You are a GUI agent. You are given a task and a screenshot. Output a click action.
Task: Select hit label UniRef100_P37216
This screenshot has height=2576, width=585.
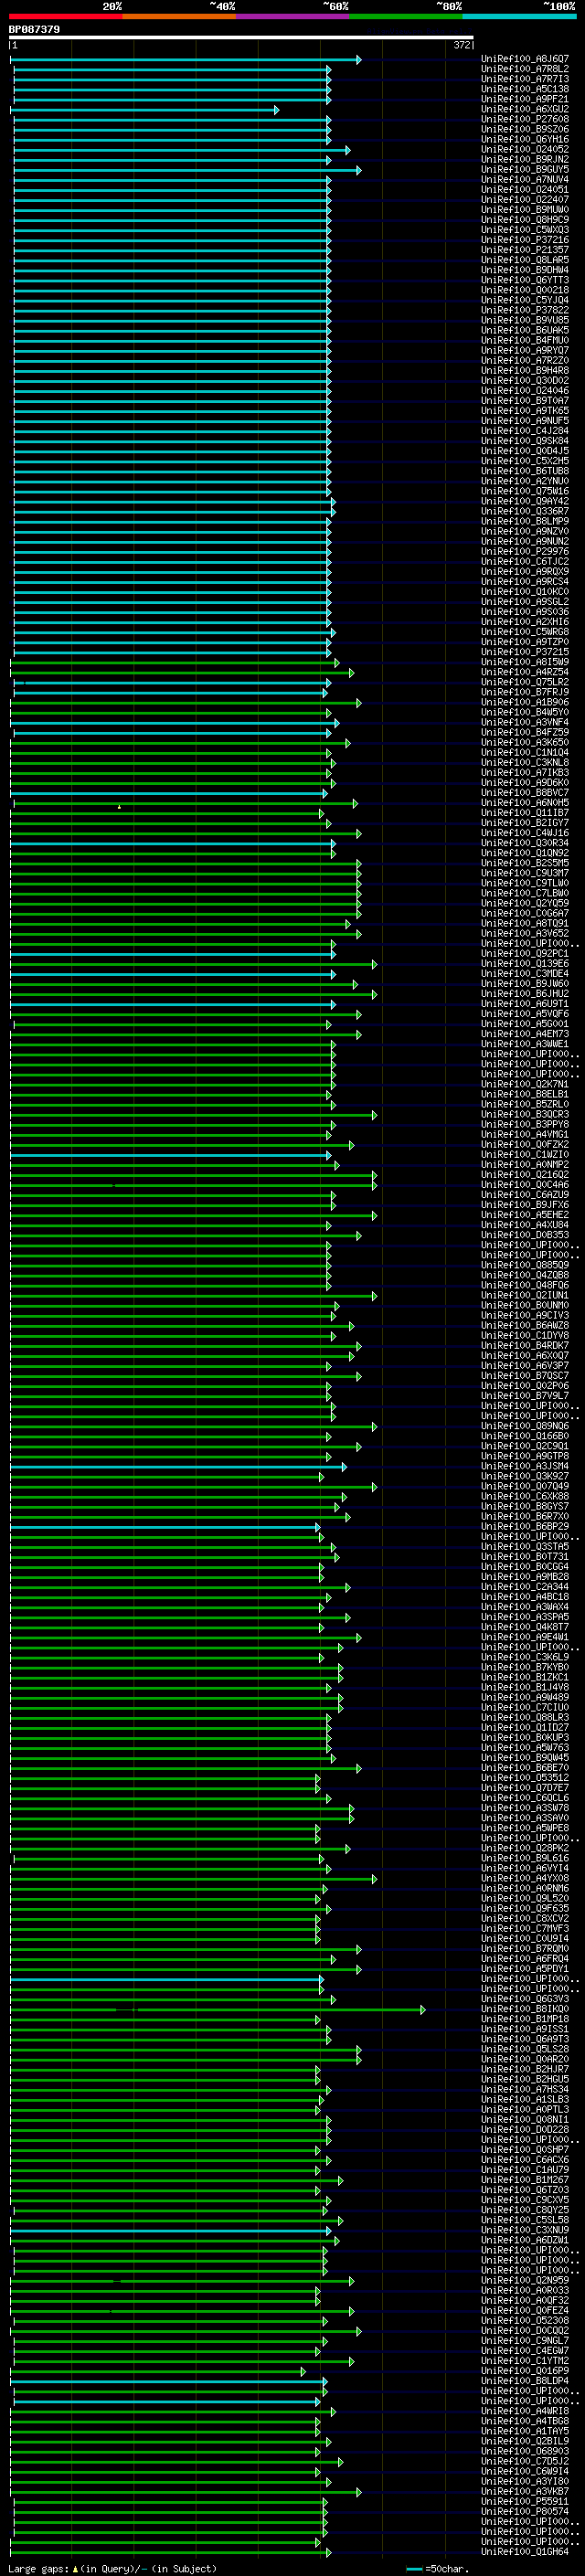[x=525, y=240]
